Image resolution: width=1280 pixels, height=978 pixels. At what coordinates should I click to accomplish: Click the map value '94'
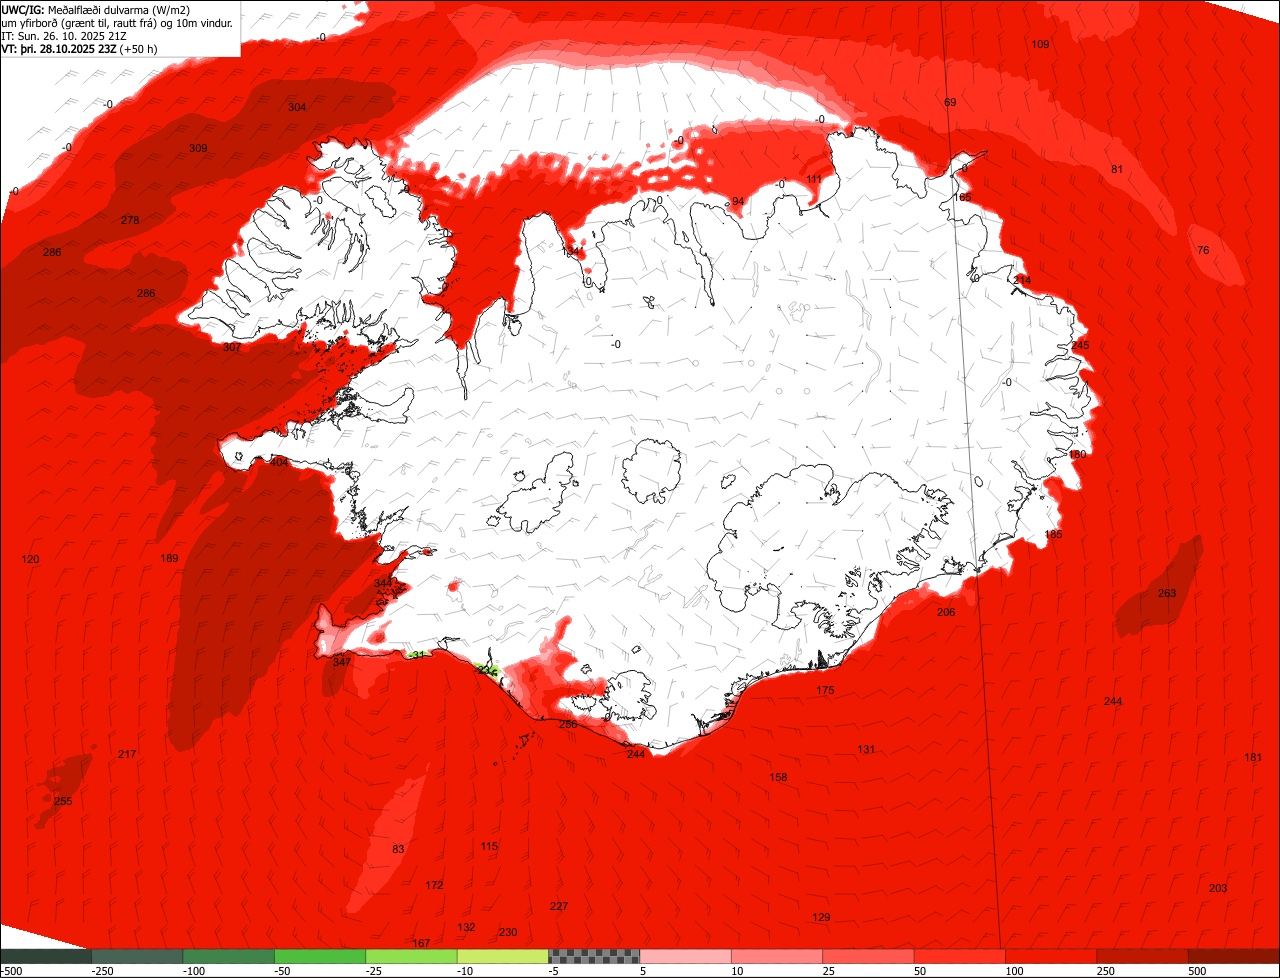(x=738, y=201)
